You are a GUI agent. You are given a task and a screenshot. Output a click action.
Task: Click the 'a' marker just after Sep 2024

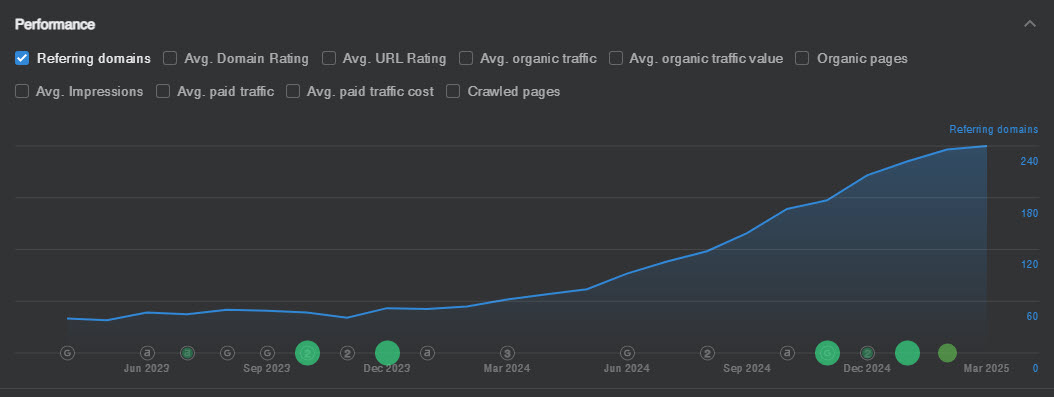(787, 353)
